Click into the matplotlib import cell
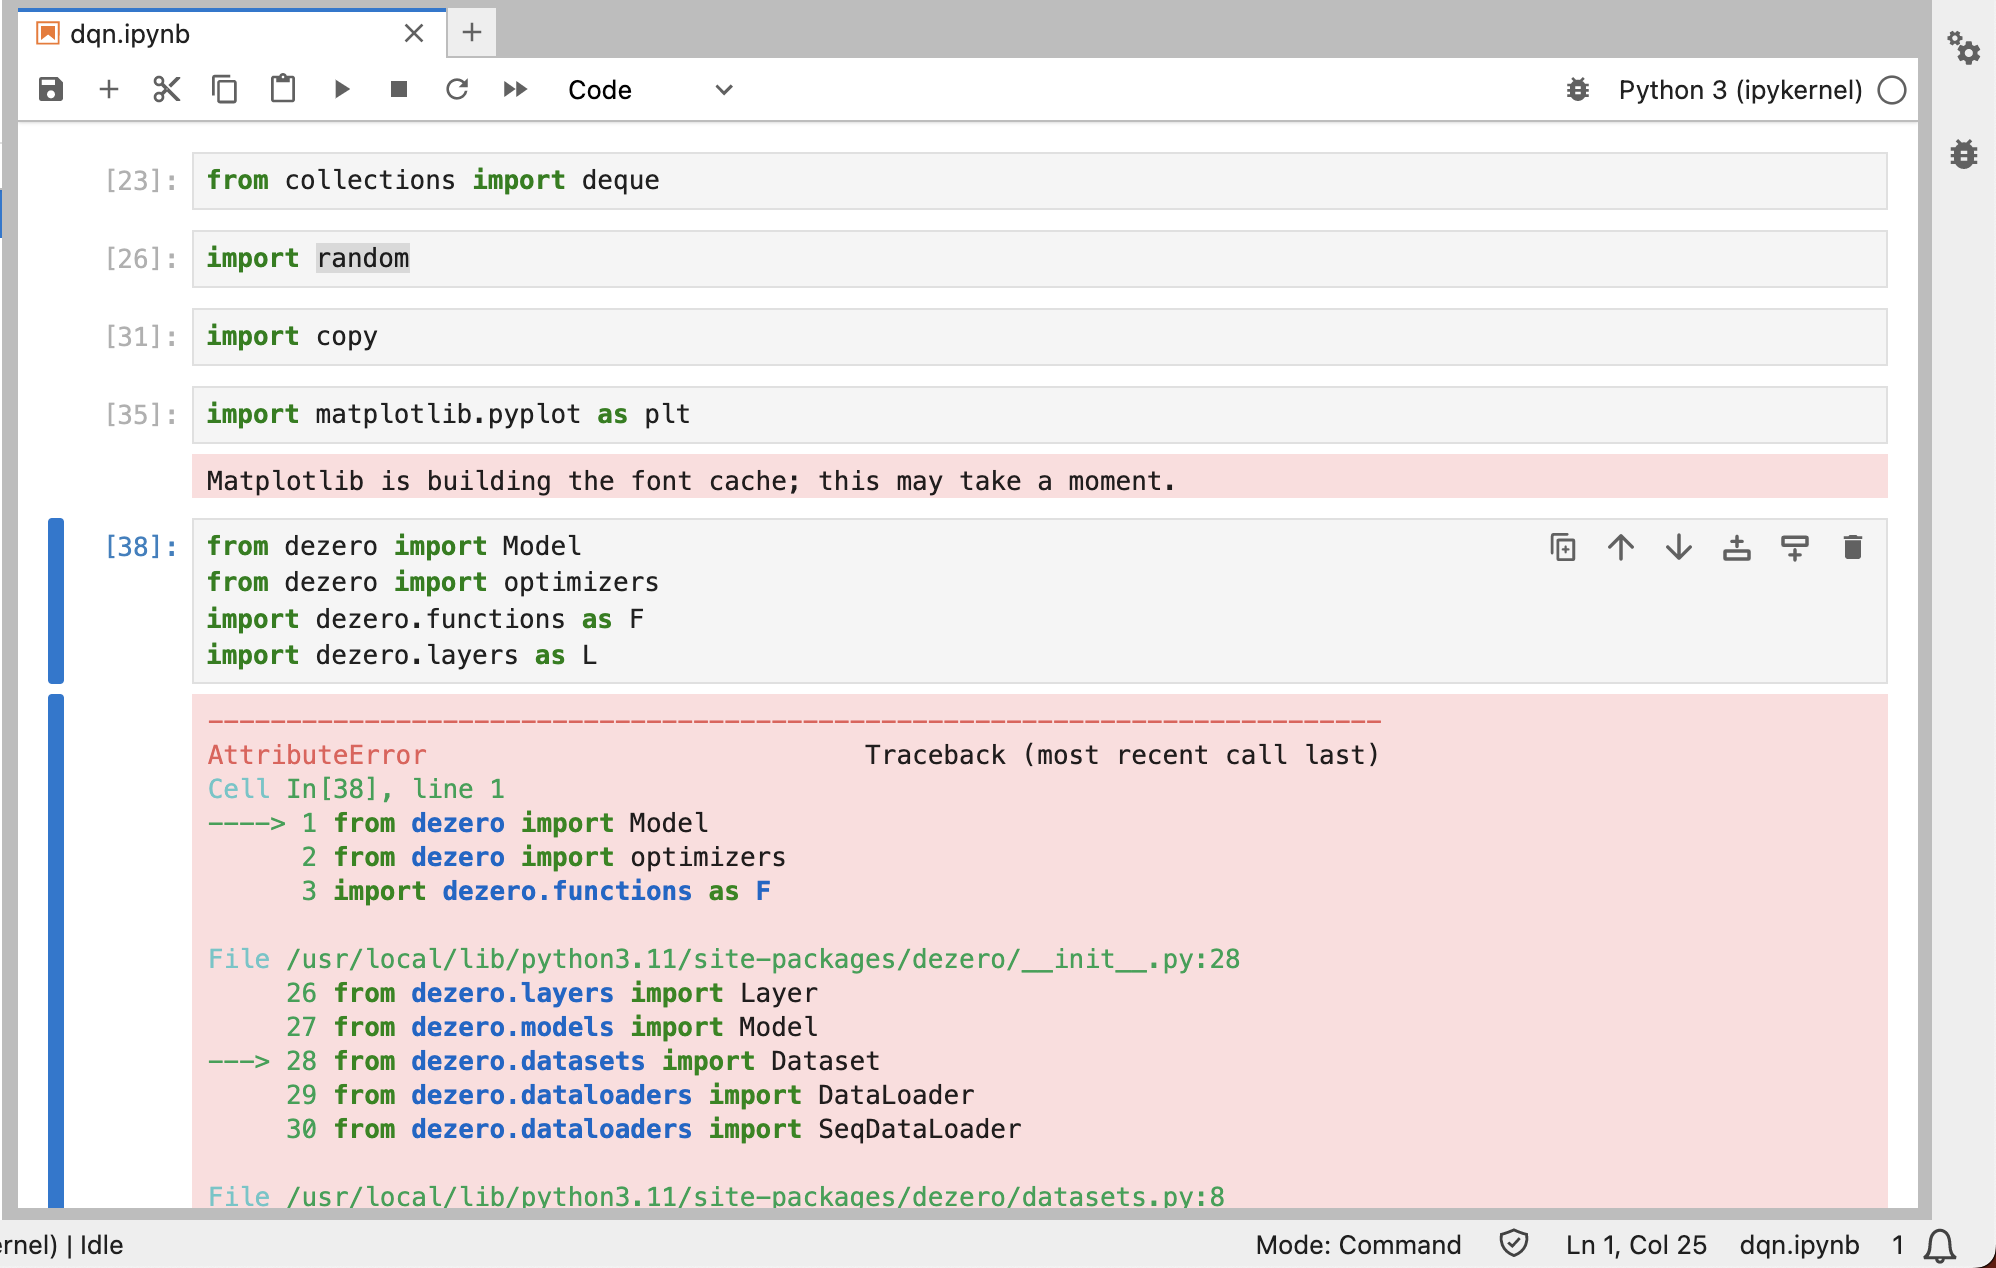Image resolution: width=1996 pixels, height=1268 pixels. [x=1040, y=415]
